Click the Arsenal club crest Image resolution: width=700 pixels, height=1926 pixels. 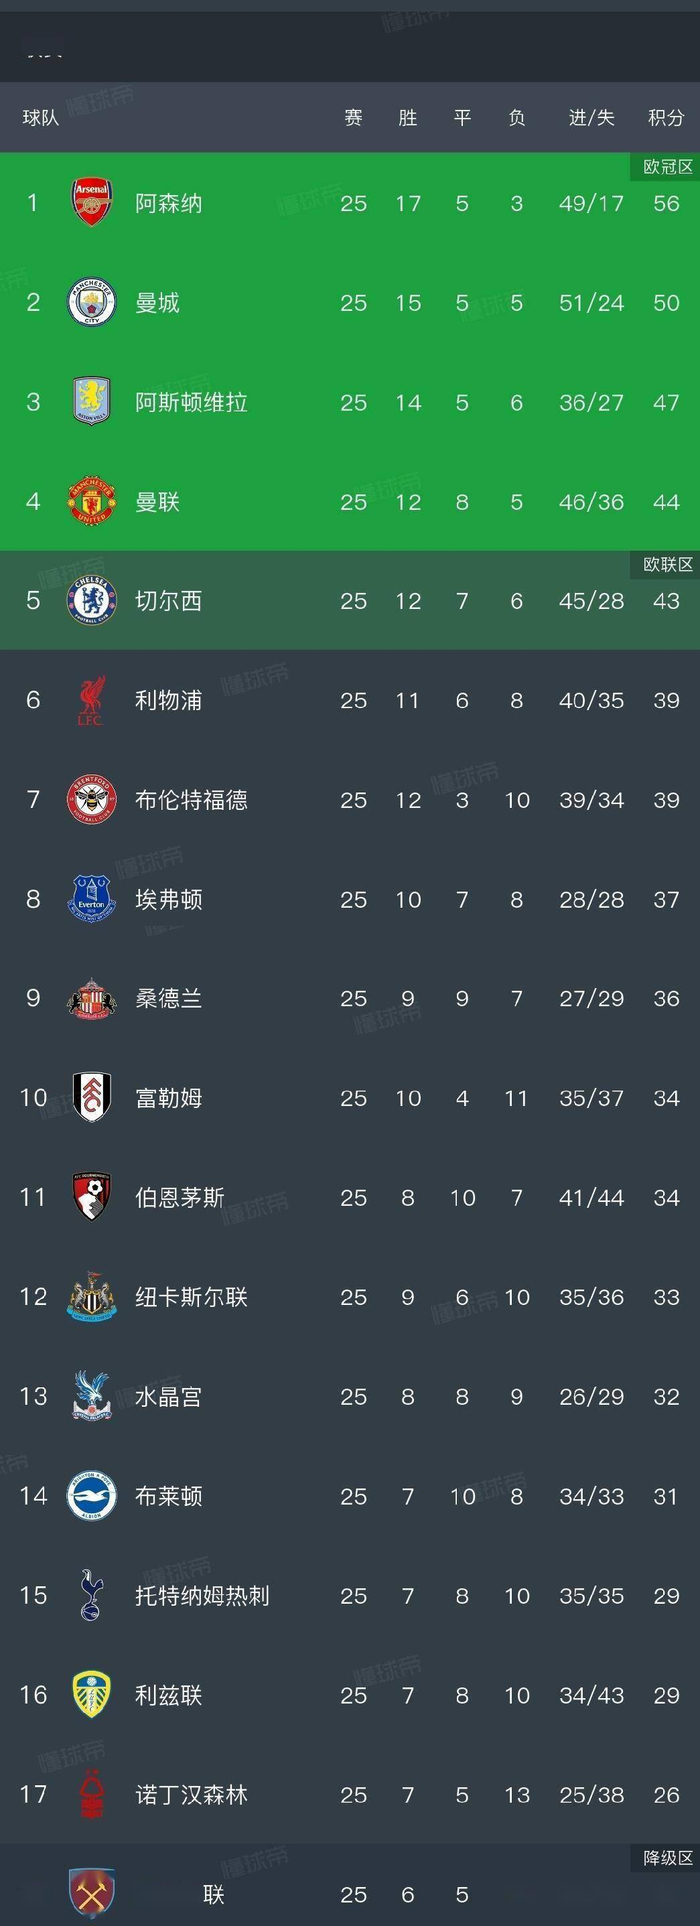91,202
